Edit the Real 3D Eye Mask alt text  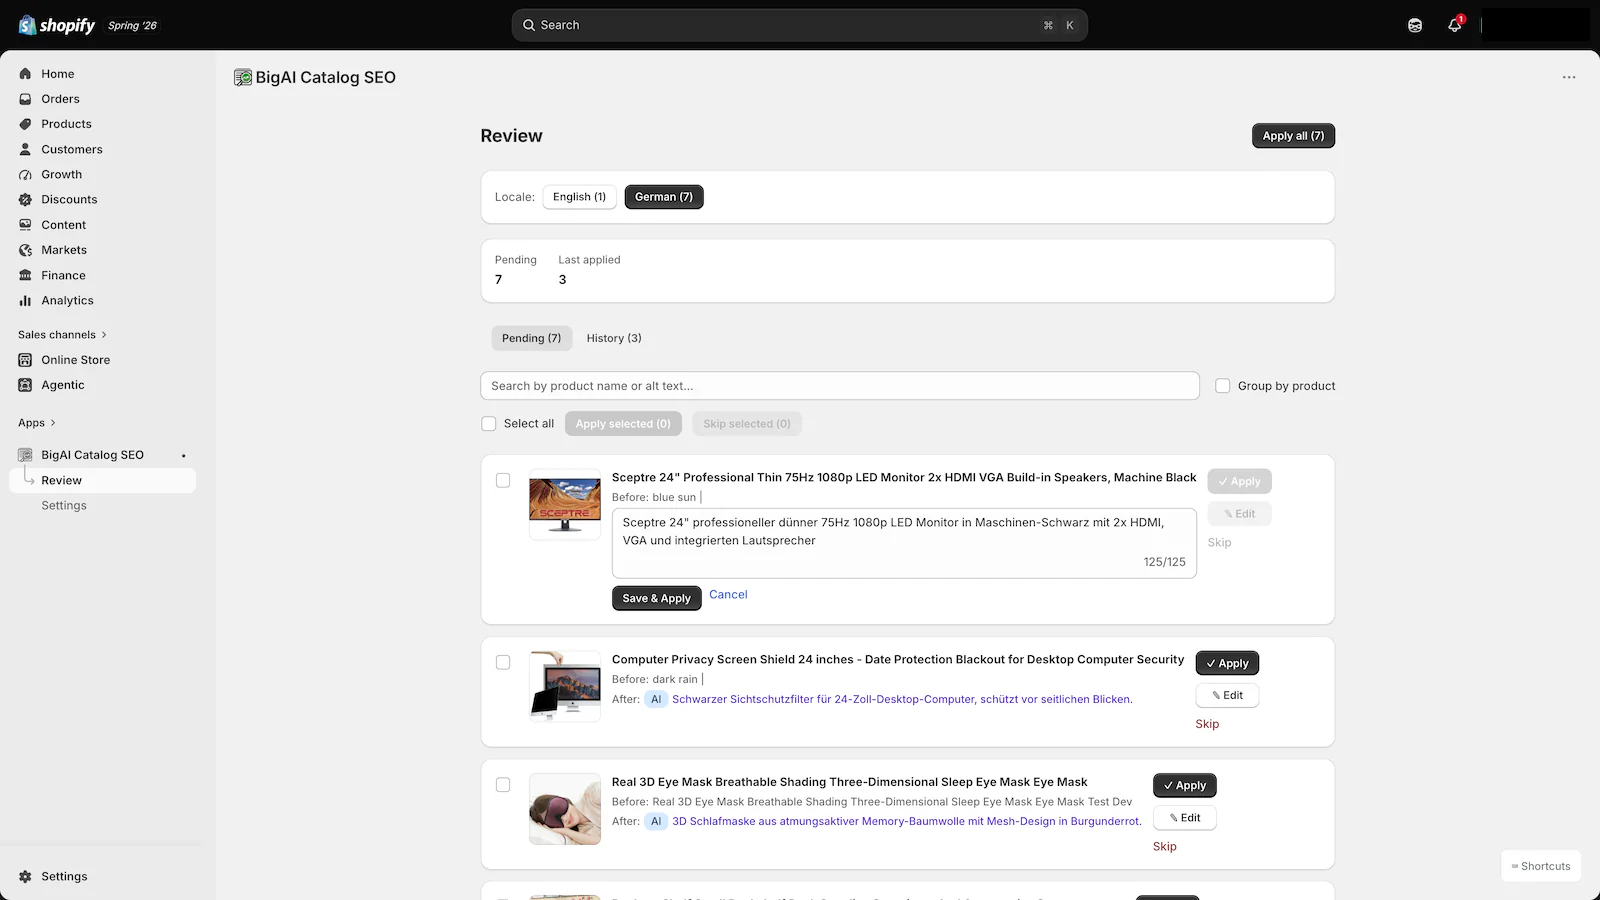(1185, 817)
